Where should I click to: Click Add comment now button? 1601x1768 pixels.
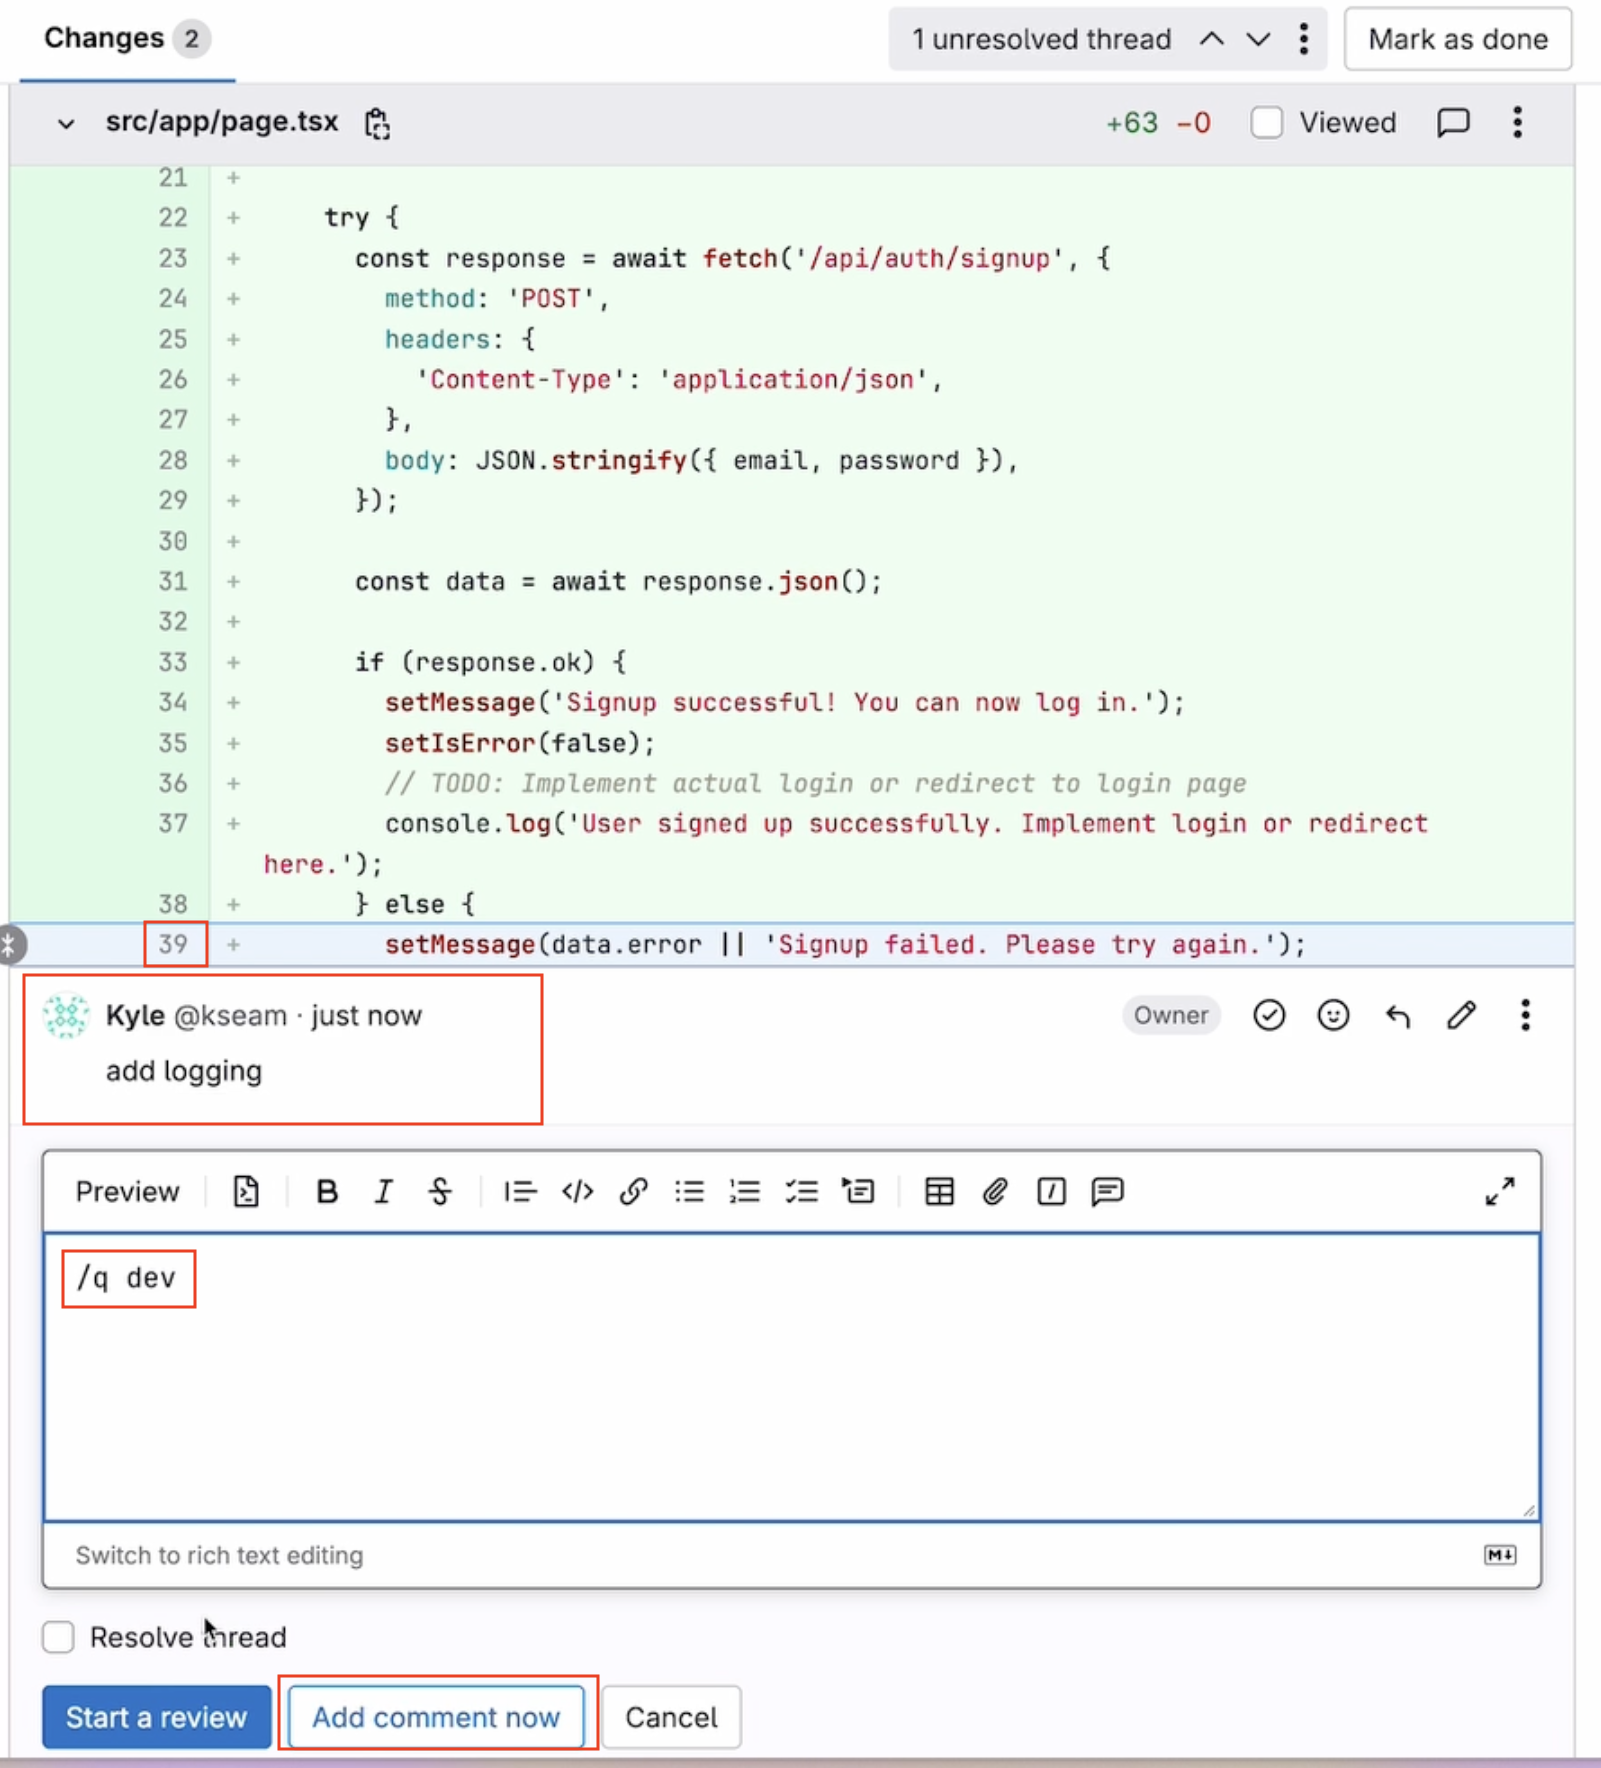pyautogui.click(x=436, y=1717)
